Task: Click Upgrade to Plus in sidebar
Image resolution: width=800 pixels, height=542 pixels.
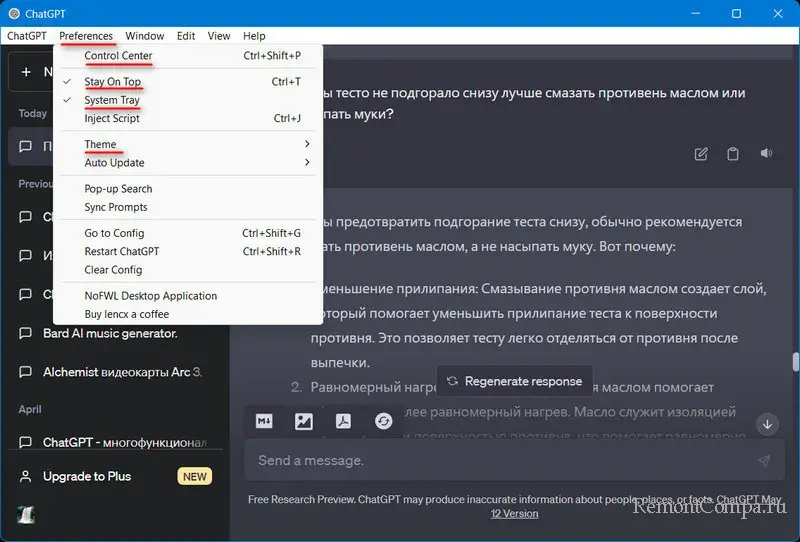Action: [87, 476]
